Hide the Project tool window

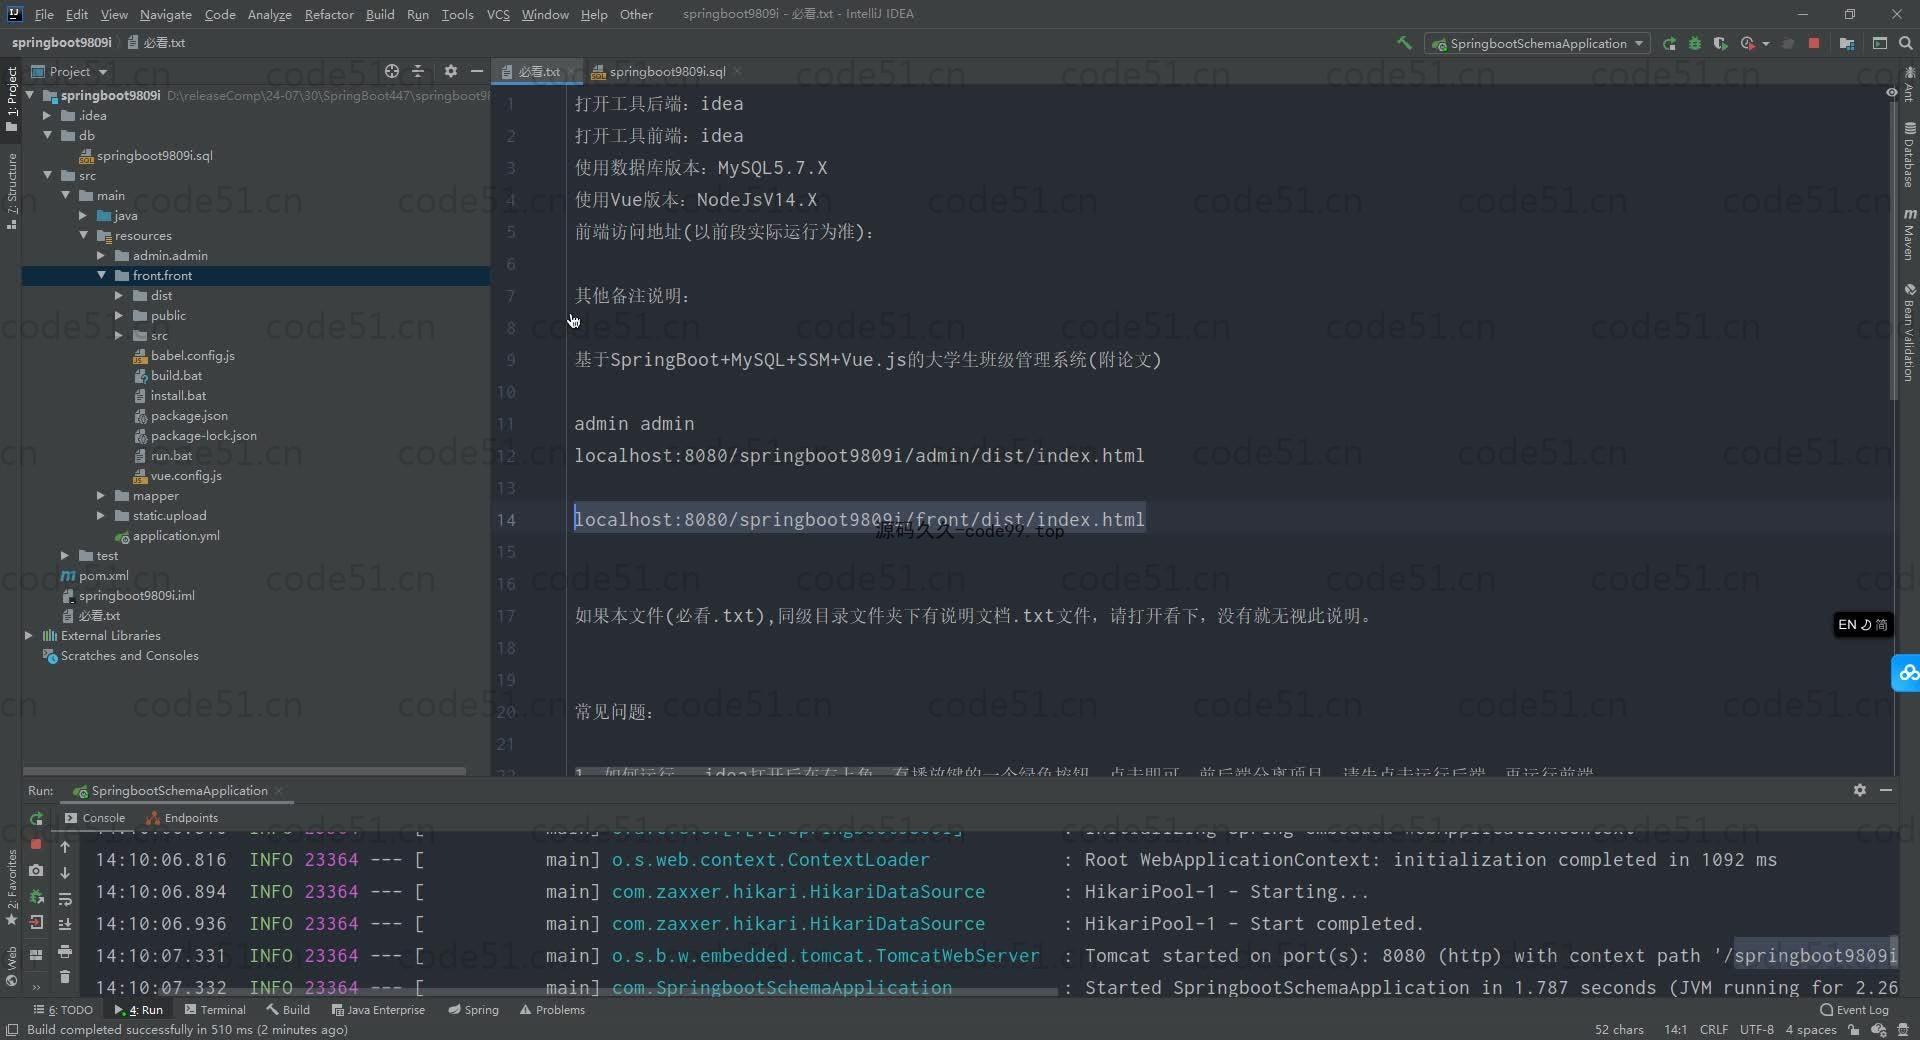pyautogui.click(x=477, y=71)
